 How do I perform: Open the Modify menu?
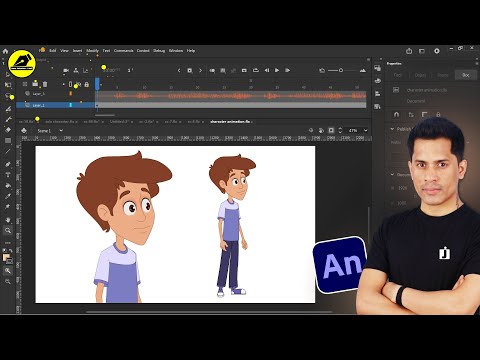point(92,51)
